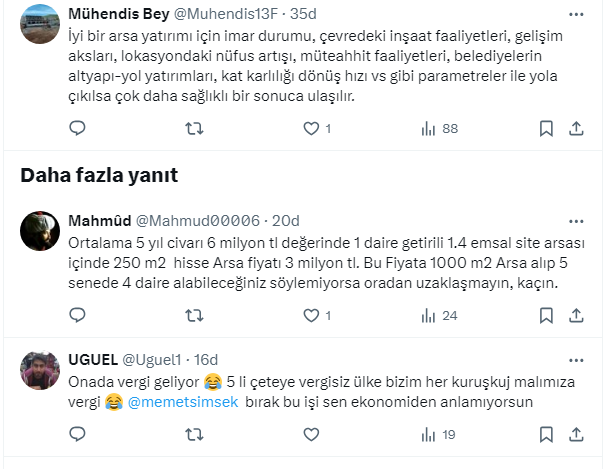This screenshot has height=469, width=611.
Task: View analytics on Mühendis Bey's tweet
Action: [429, 129]
